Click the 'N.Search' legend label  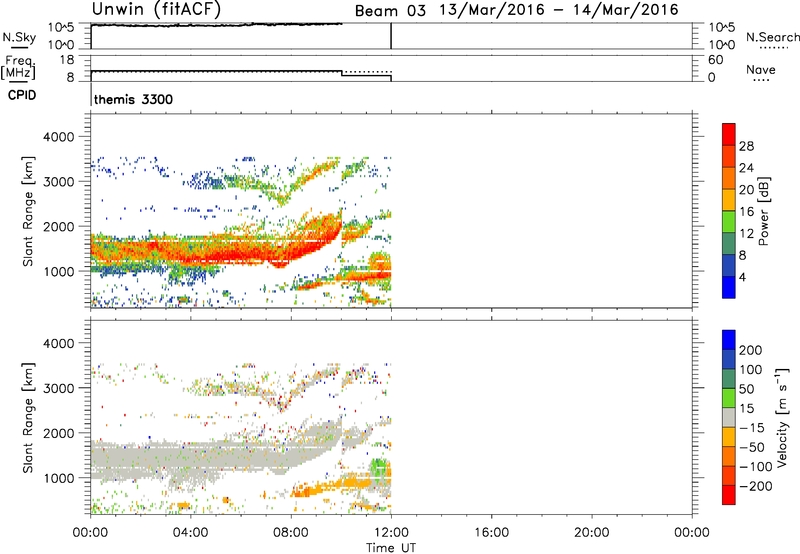tap(772, 37)
